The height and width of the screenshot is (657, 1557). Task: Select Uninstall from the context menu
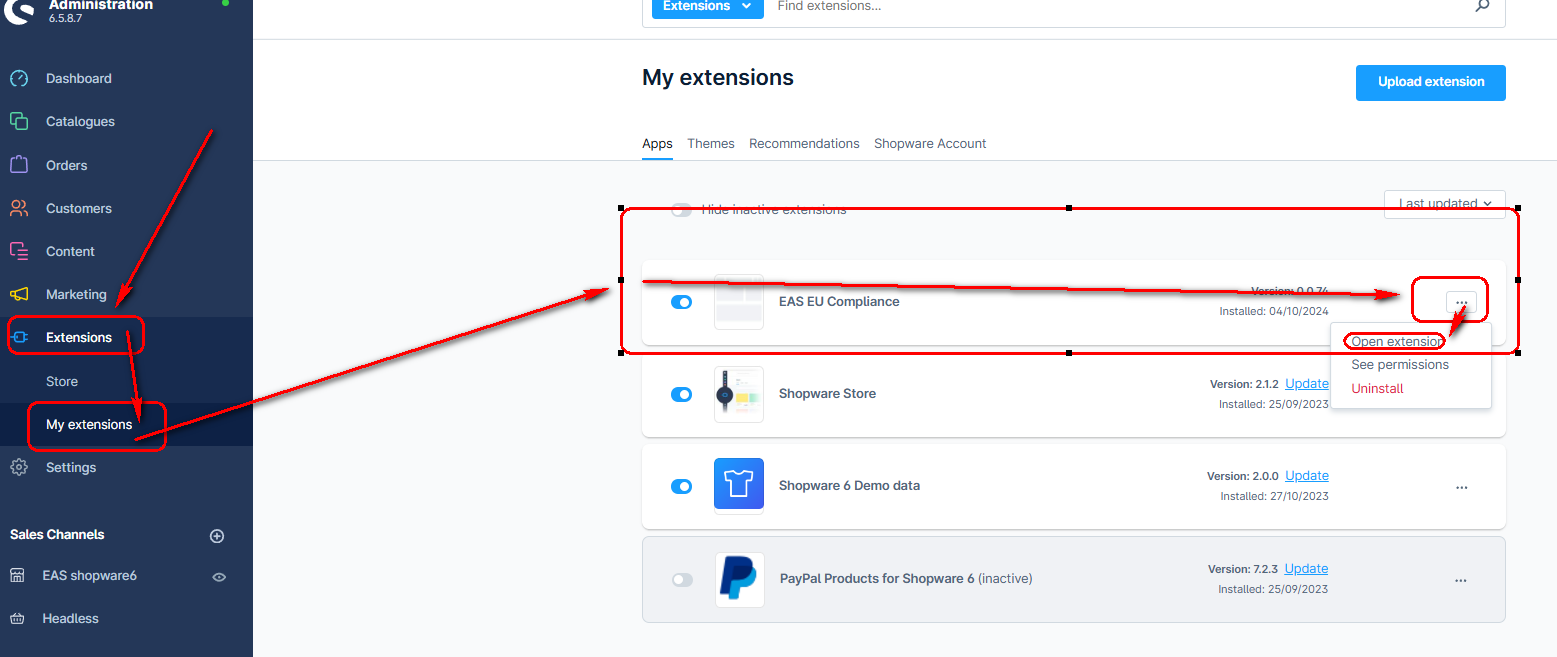(x=1377, y=388)
